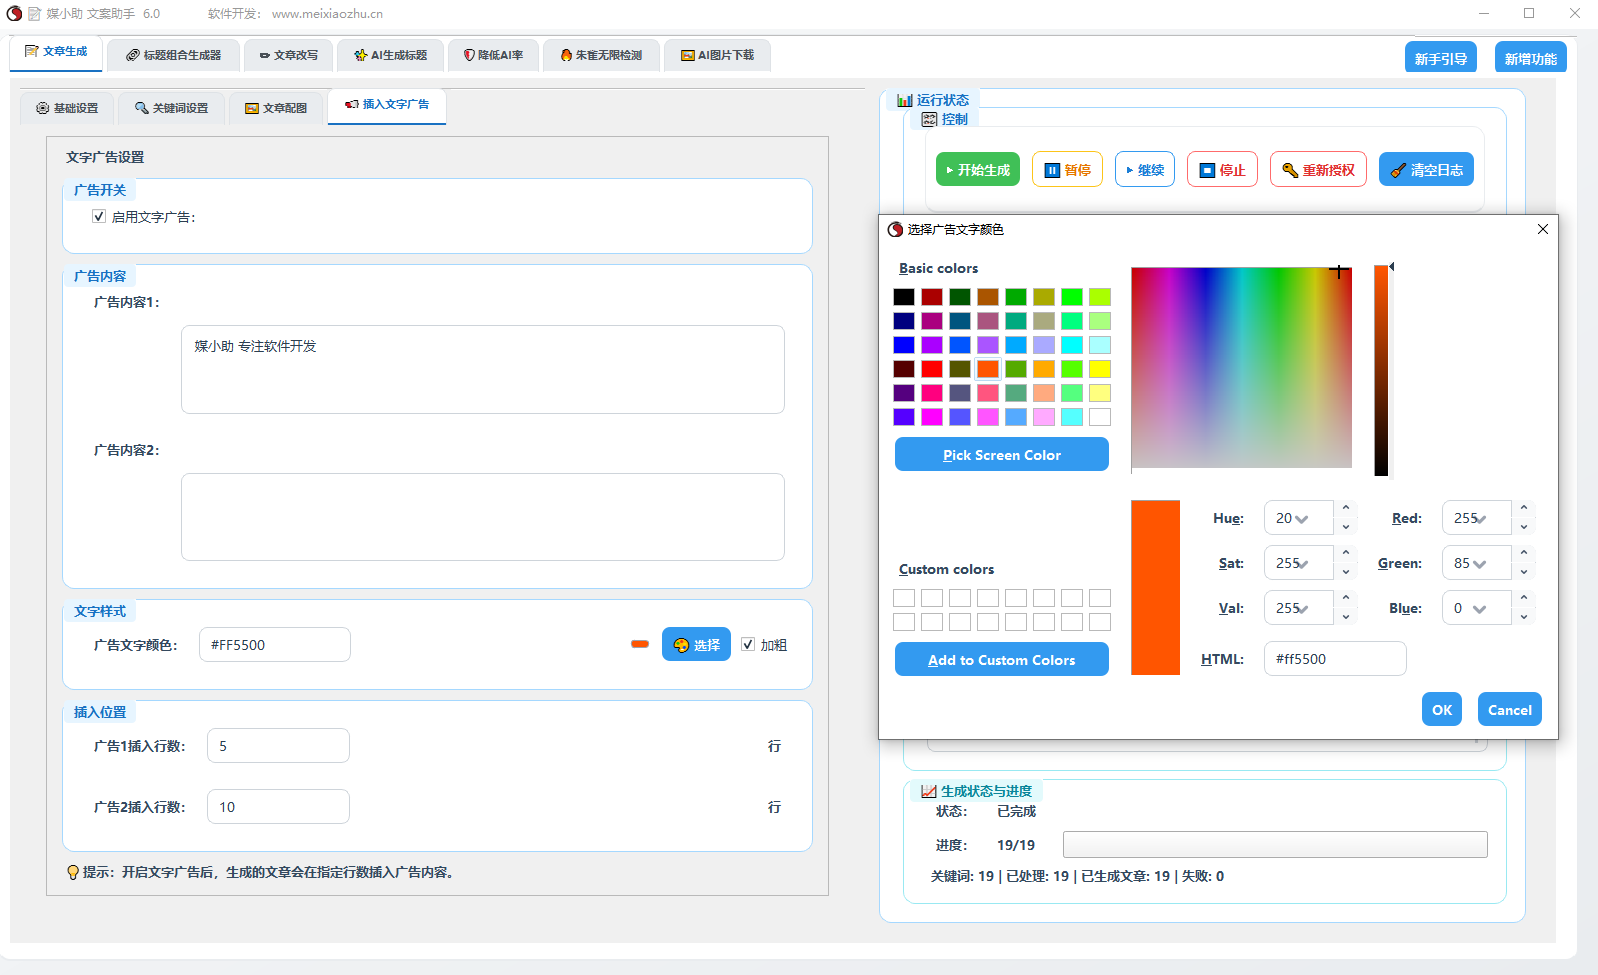Toggle the 启用文字广告 checkbox

pos(99,216)
